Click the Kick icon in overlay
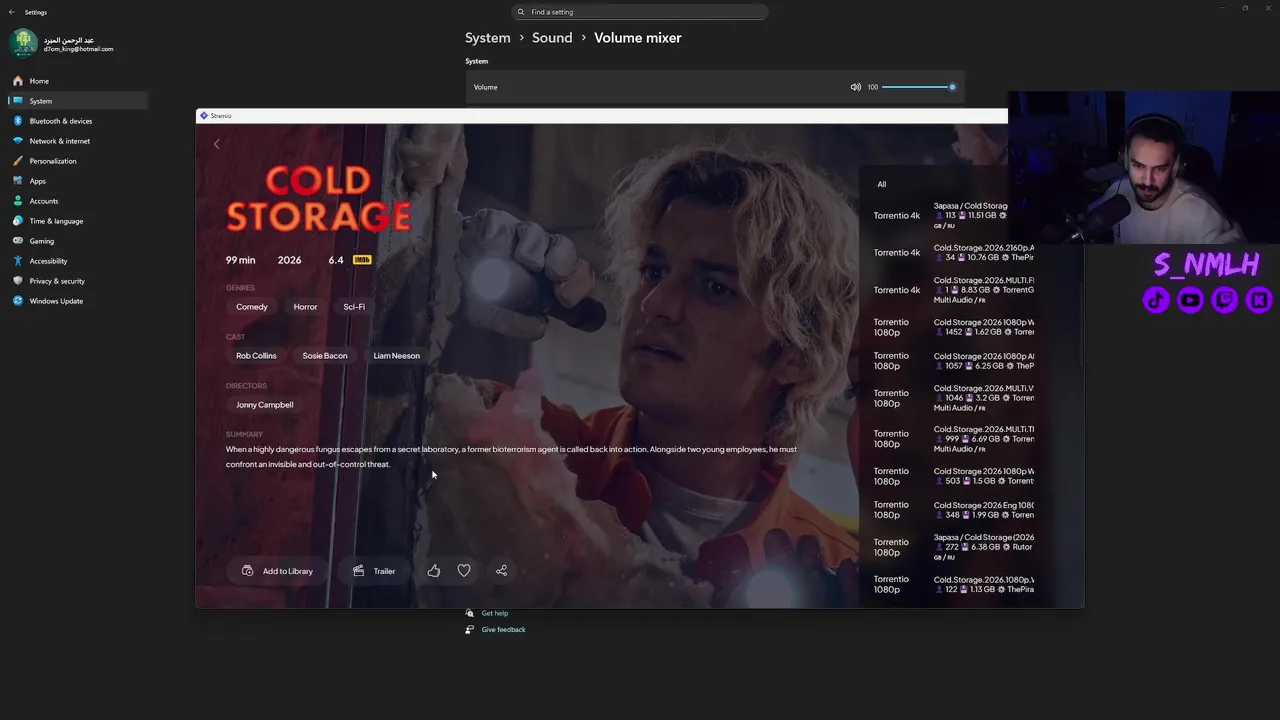 (1259, 300)
